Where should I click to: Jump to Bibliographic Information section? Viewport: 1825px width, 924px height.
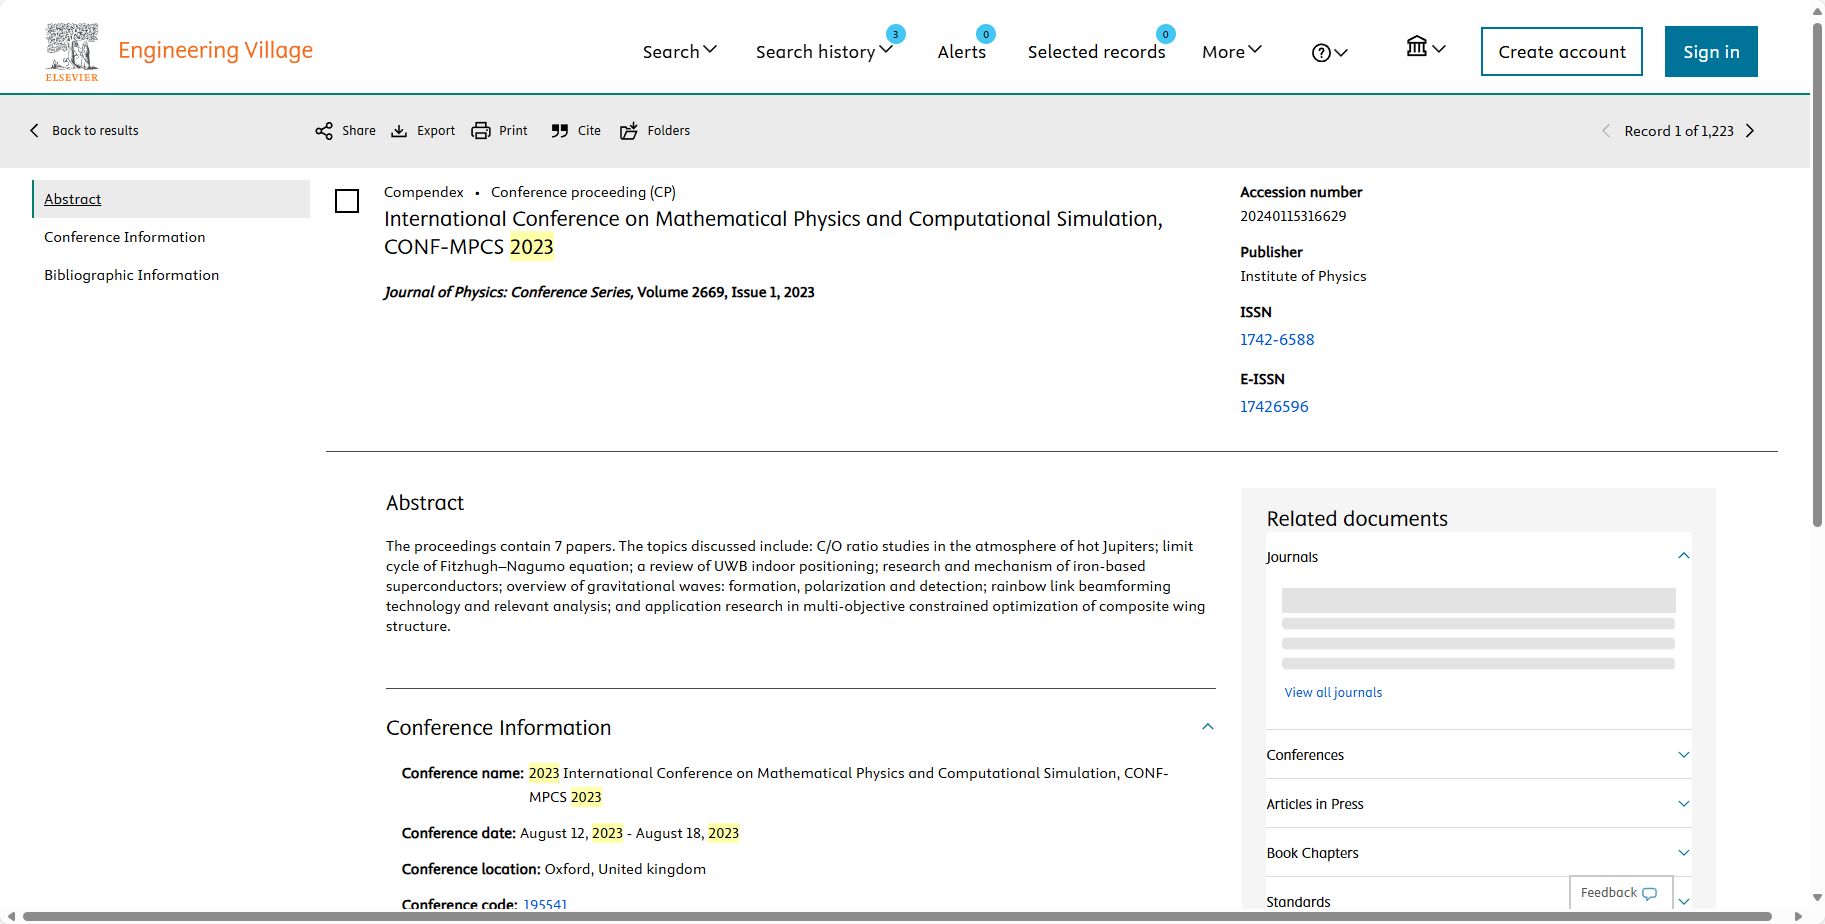click(x=131, y=275)
